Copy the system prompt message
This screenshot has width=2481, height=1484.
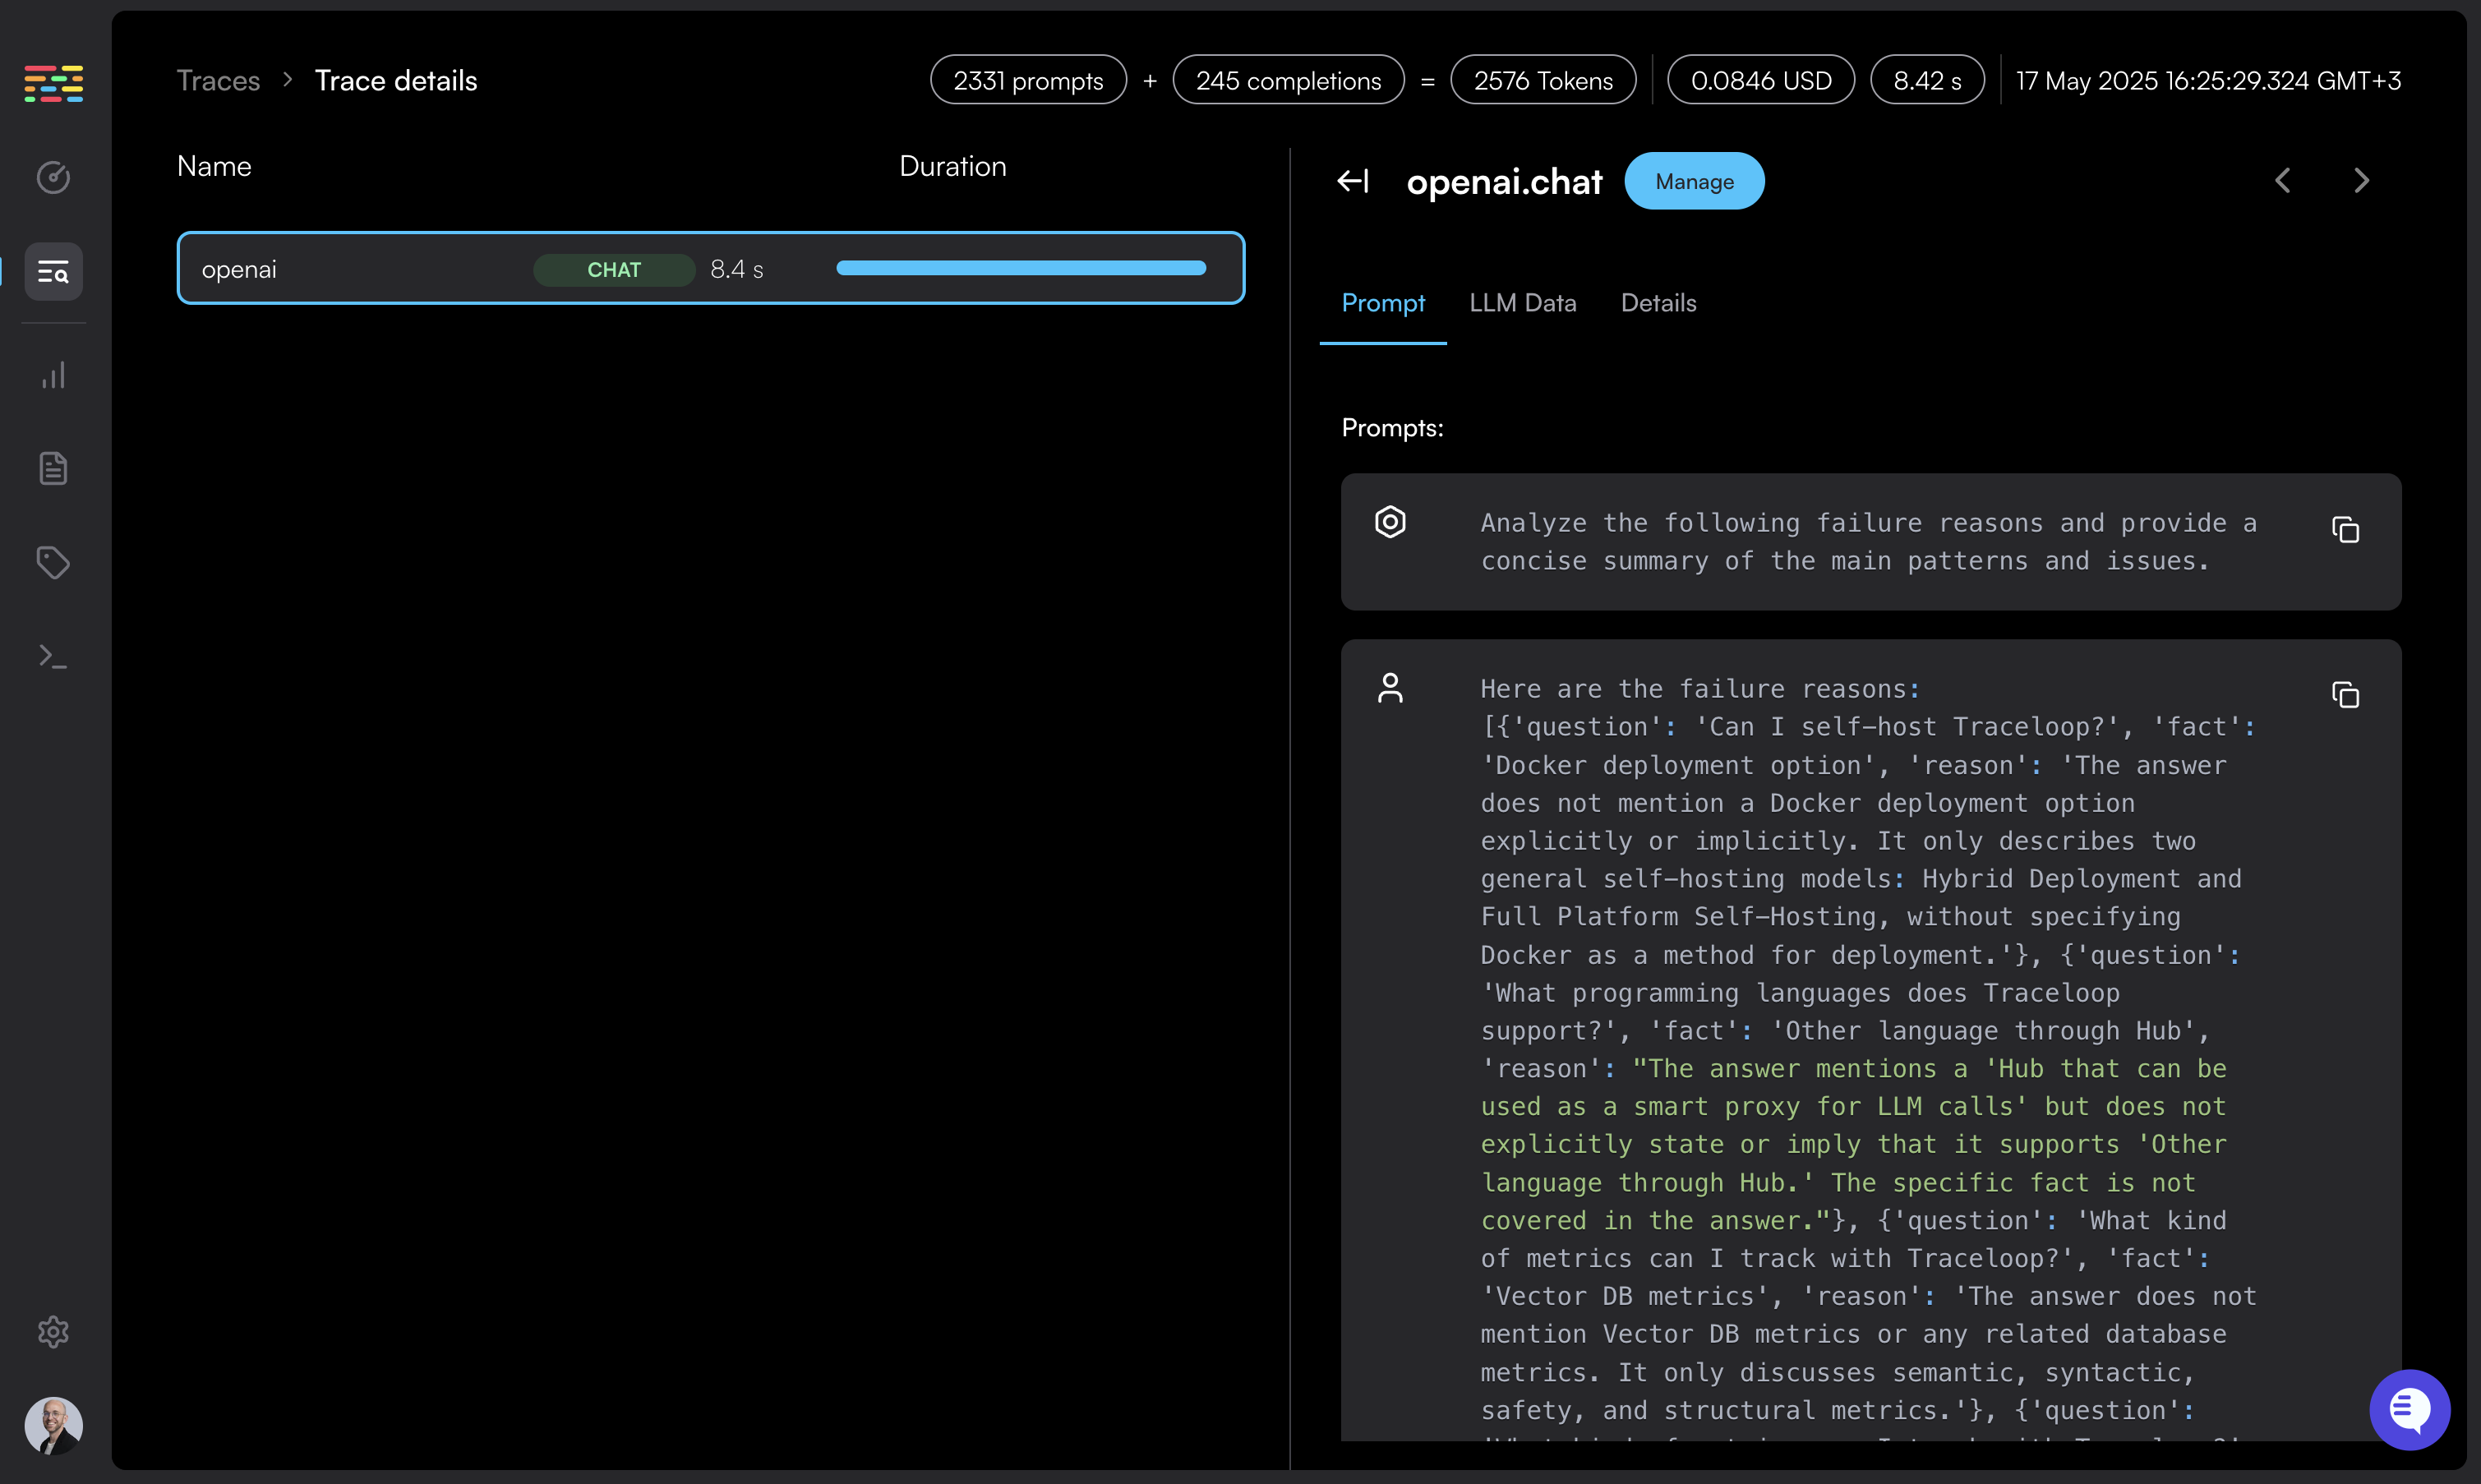(x=2345, y=529)
